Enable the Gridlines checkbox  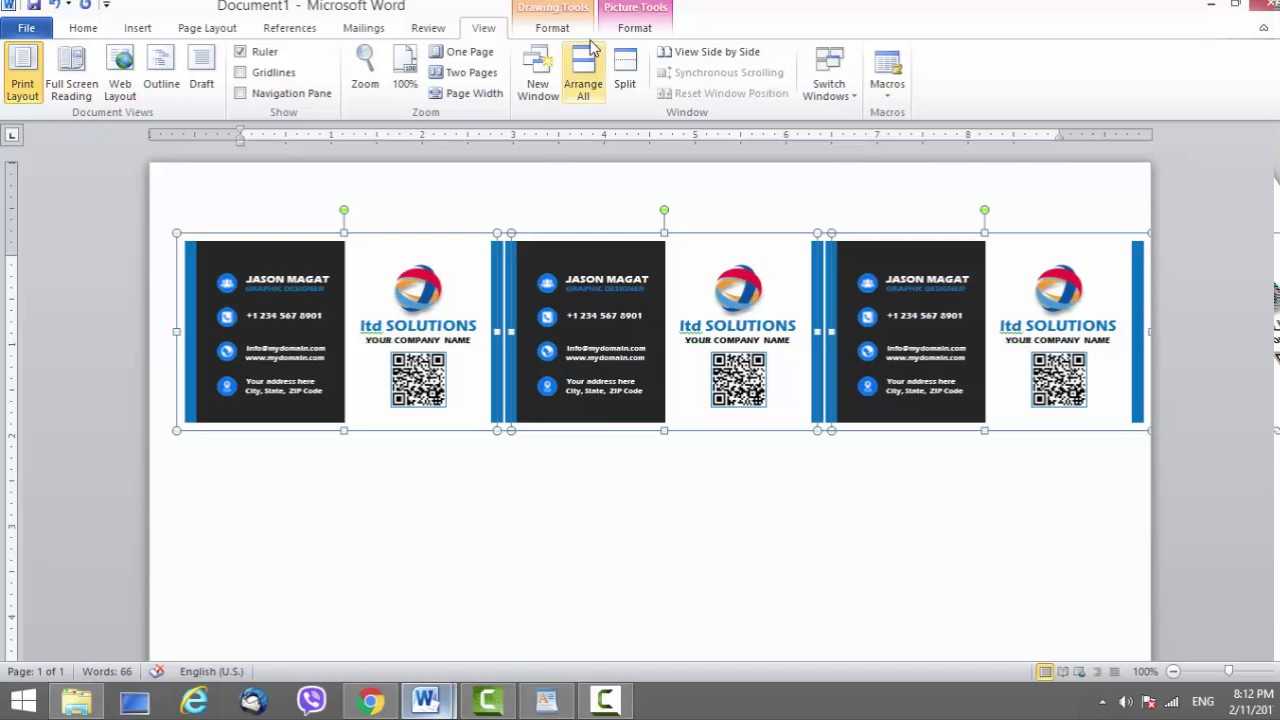(240, 72)
